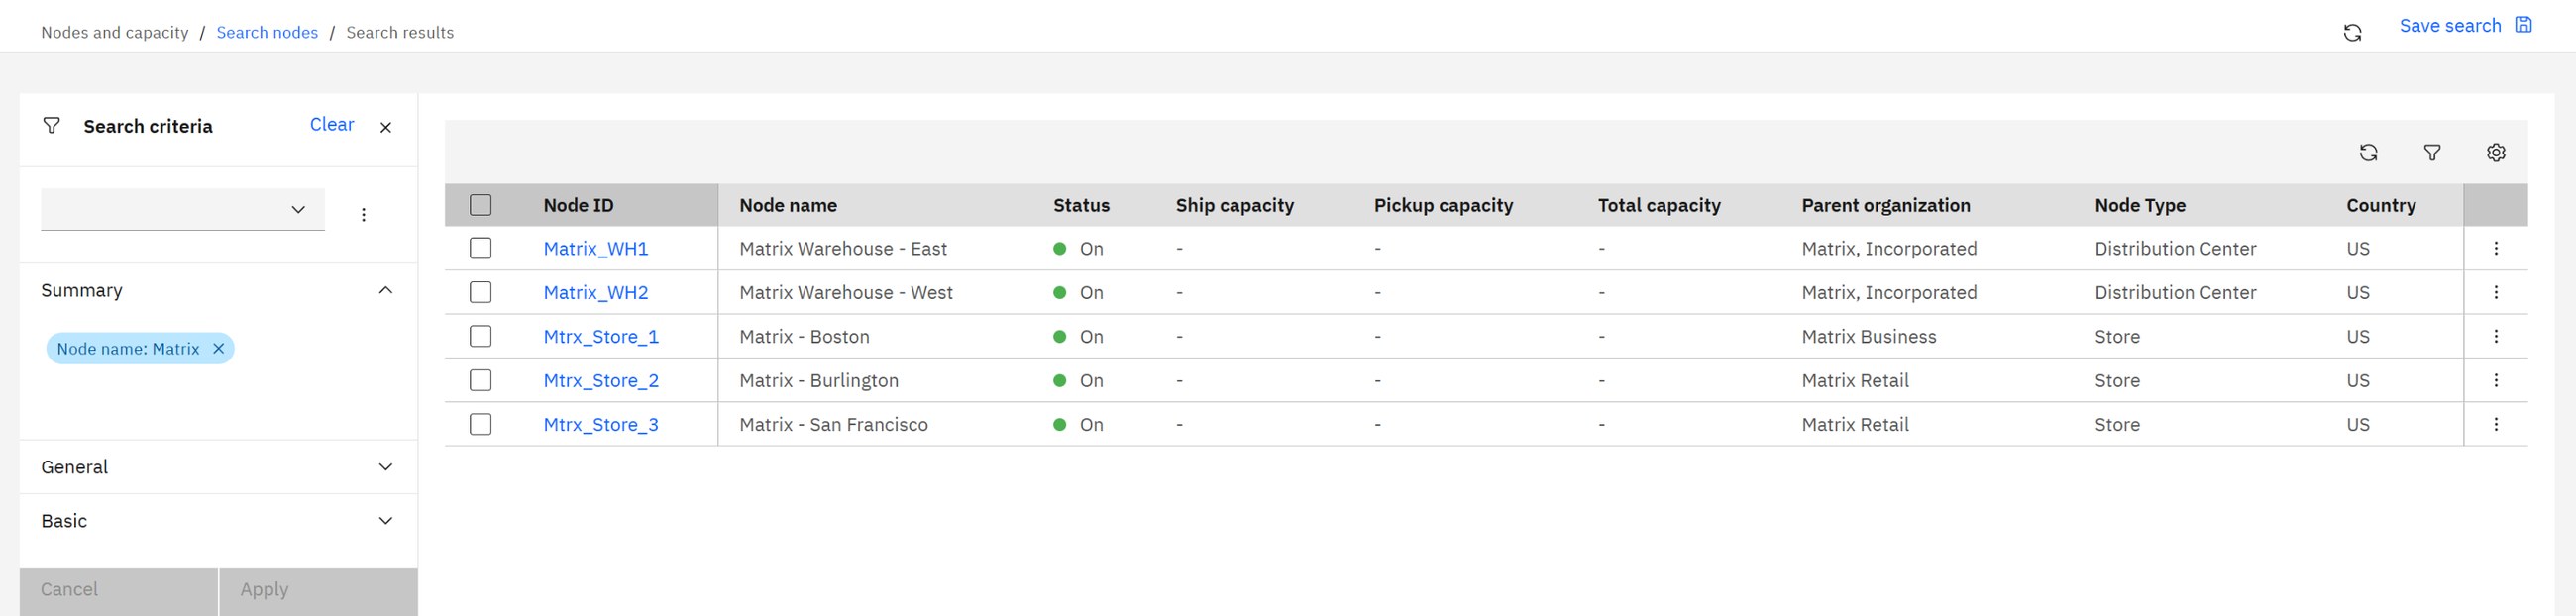Image resolution: width=2576 pixels, height=616 pixels.
Task: Click the Save search floppy disk icon
Action: coord(2523,25)
